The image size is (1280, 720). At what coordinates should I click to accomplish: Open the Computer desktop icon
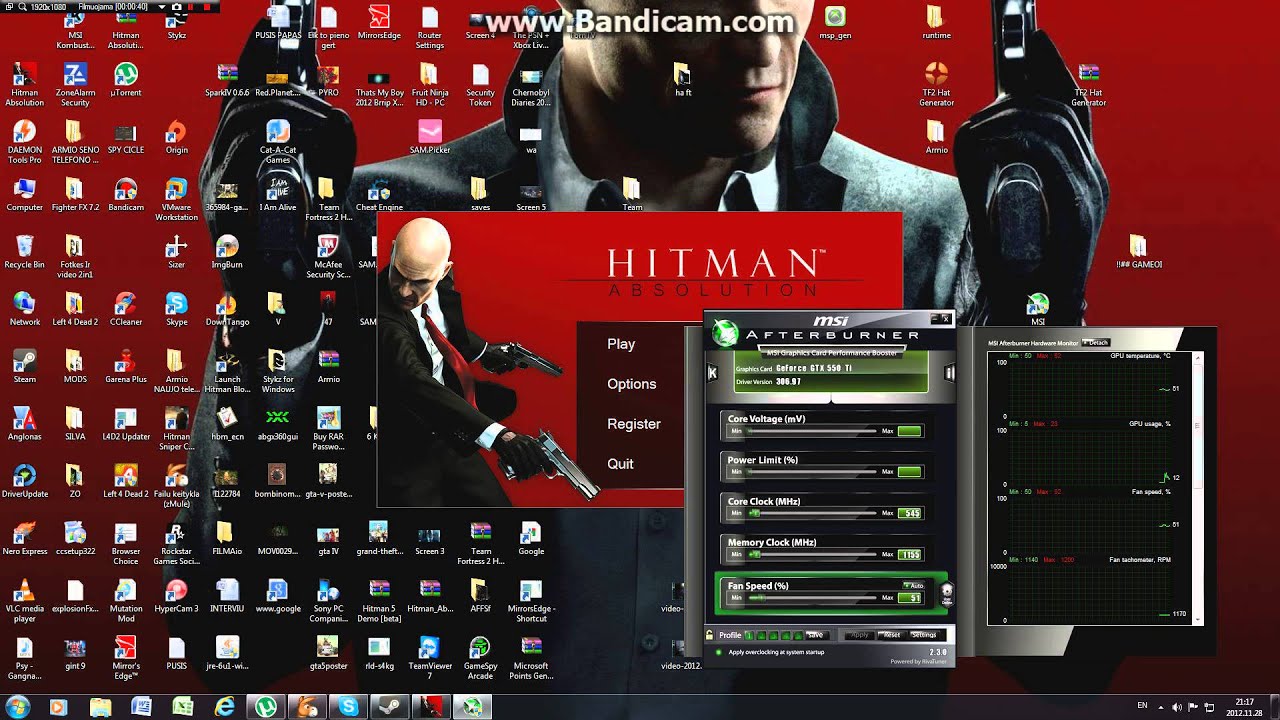tap(24, 194)
